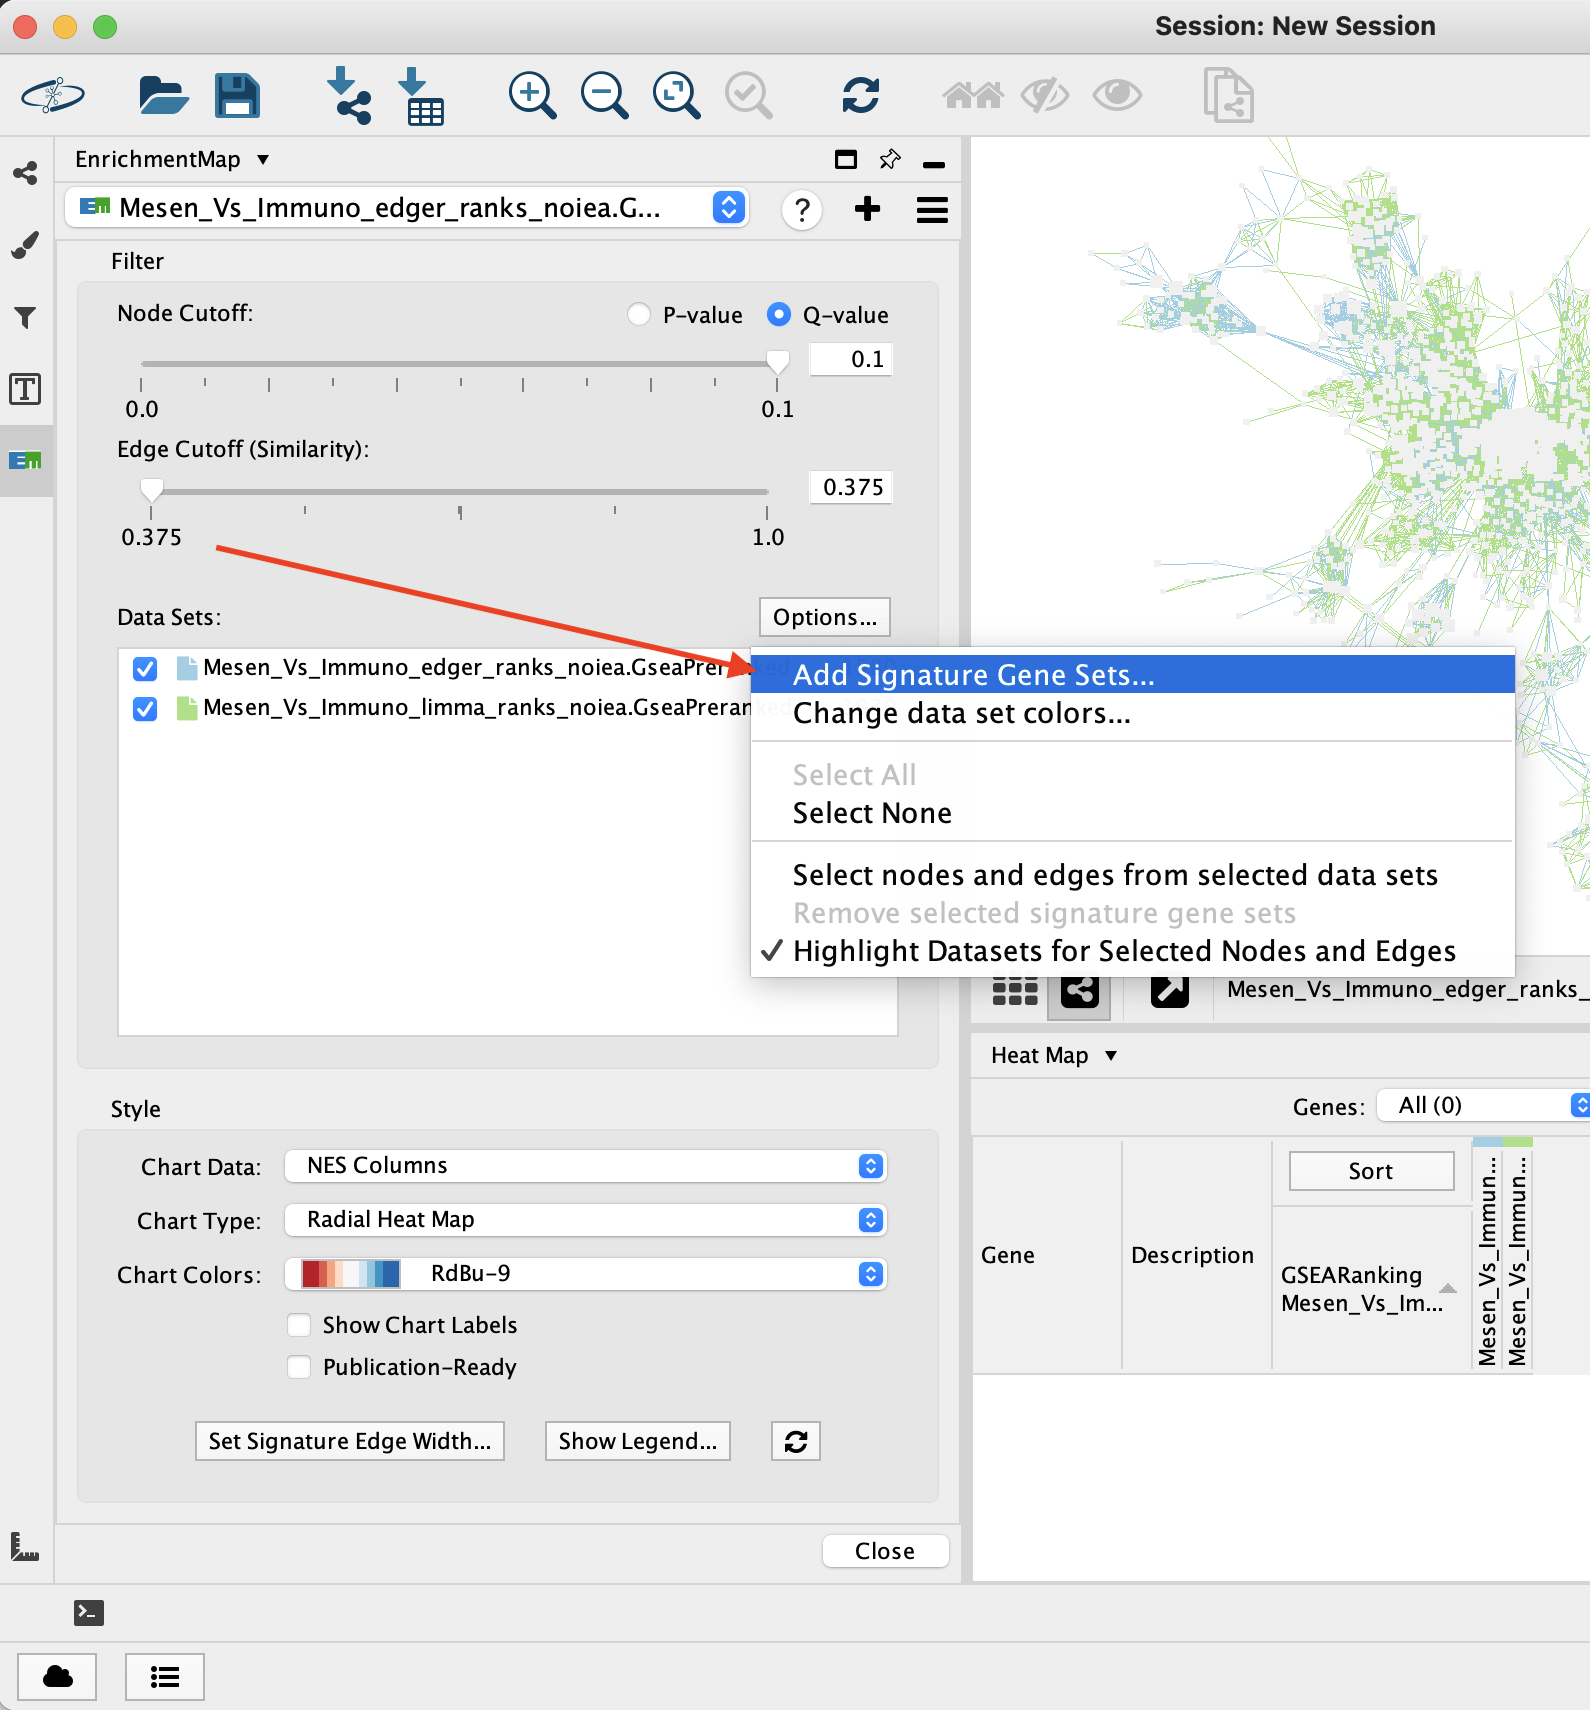Open Genes All (0) dropdown

tap(1484, 1106)
